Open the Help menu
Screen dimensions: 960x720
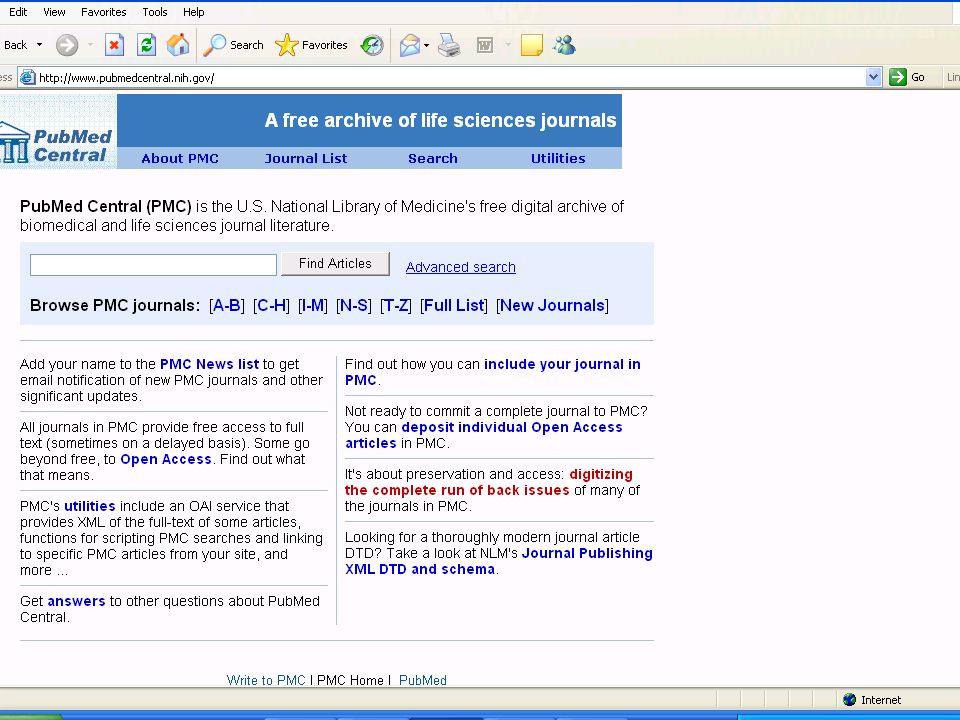point(193,12)
